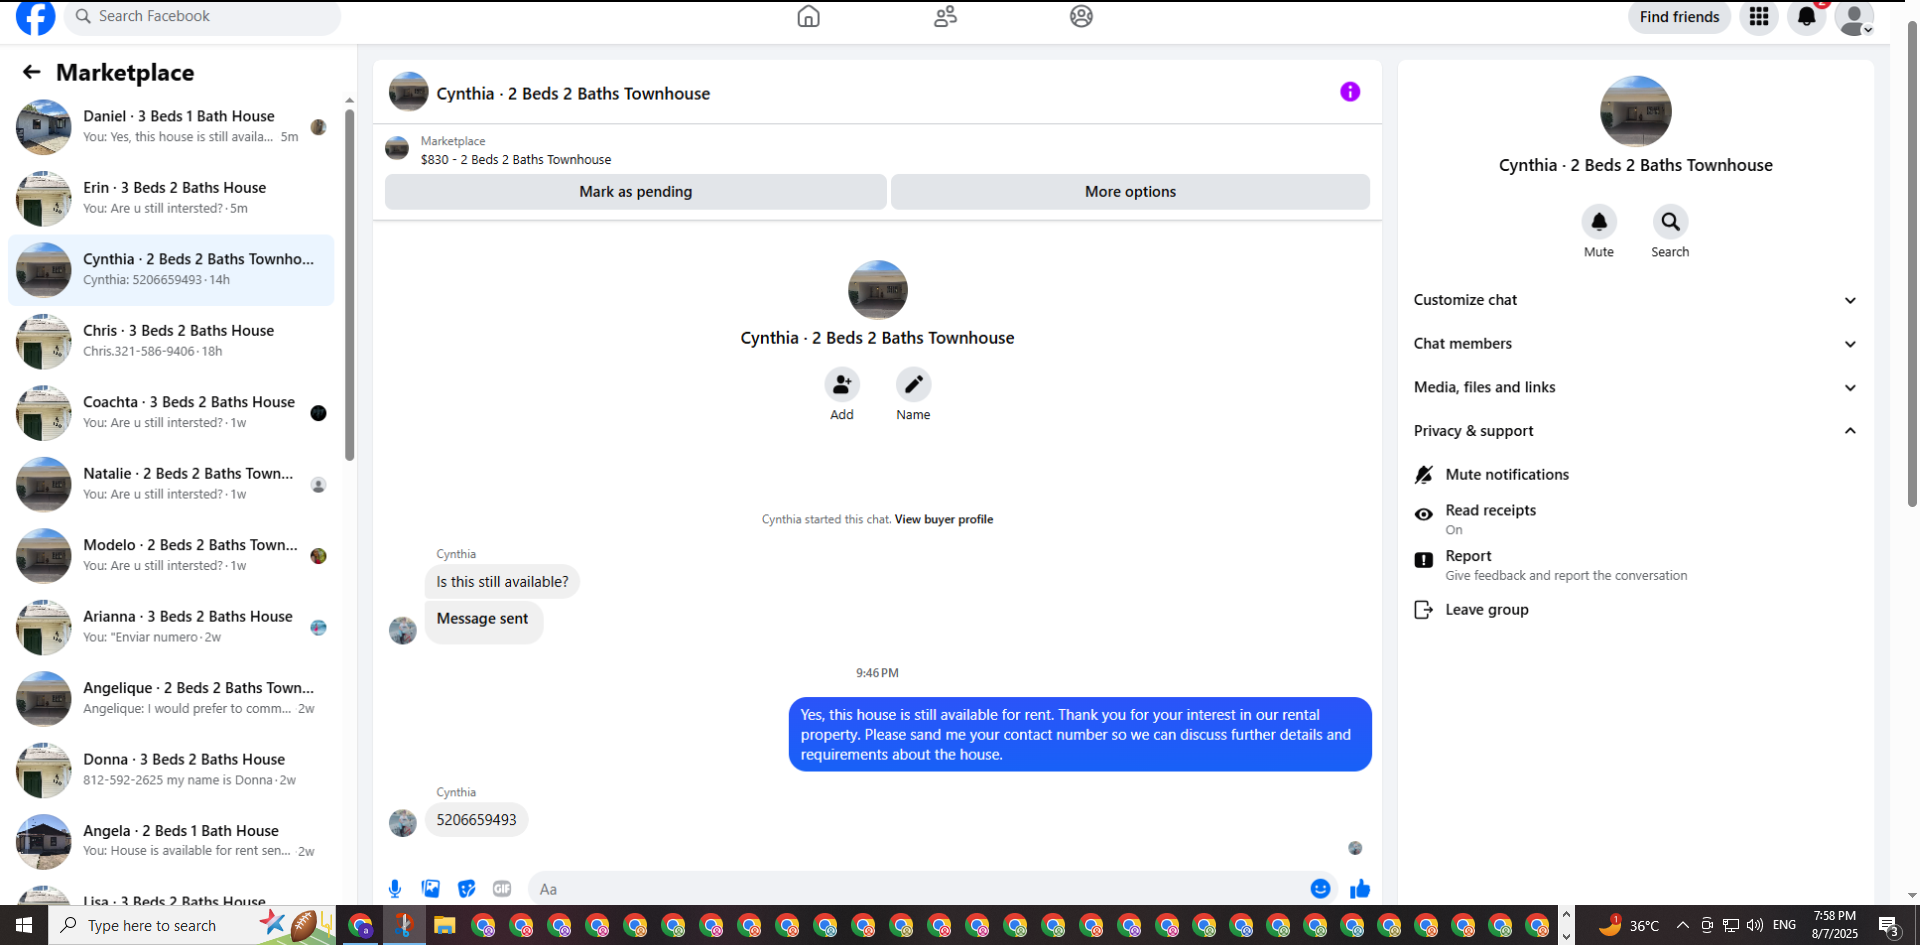Open the $830 Marketplace listing thumbnail

pyautogui.click(x=397, y=149)
